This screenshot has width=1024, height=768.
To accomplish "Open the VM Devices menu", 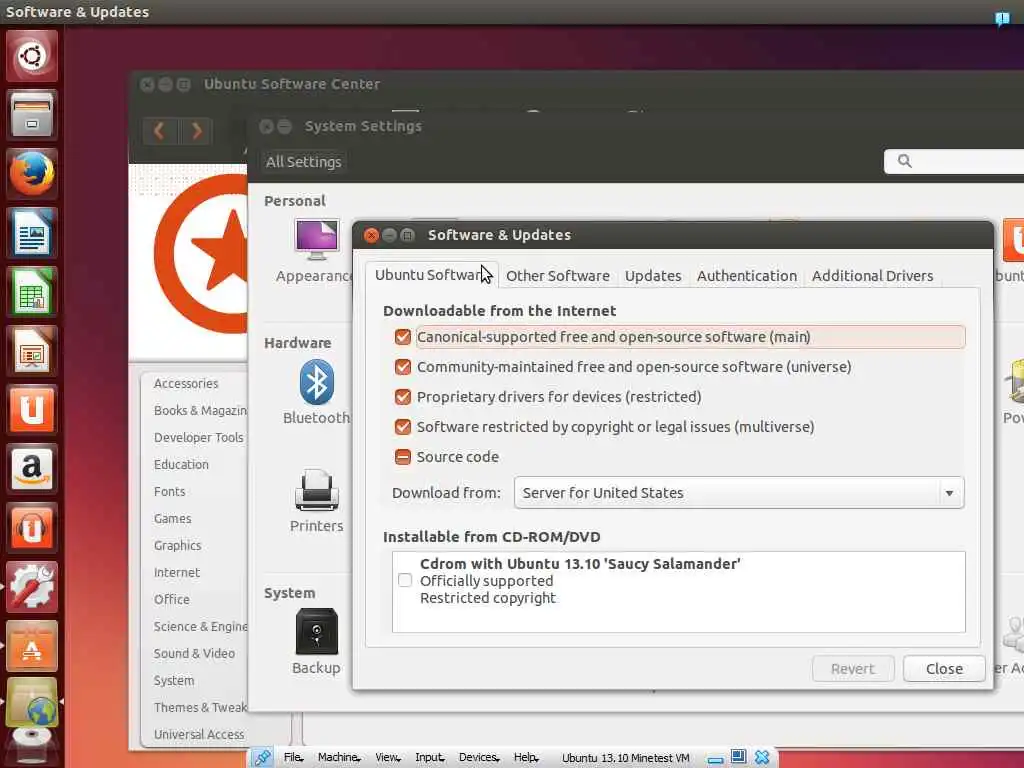I will [x=479, y=758].
